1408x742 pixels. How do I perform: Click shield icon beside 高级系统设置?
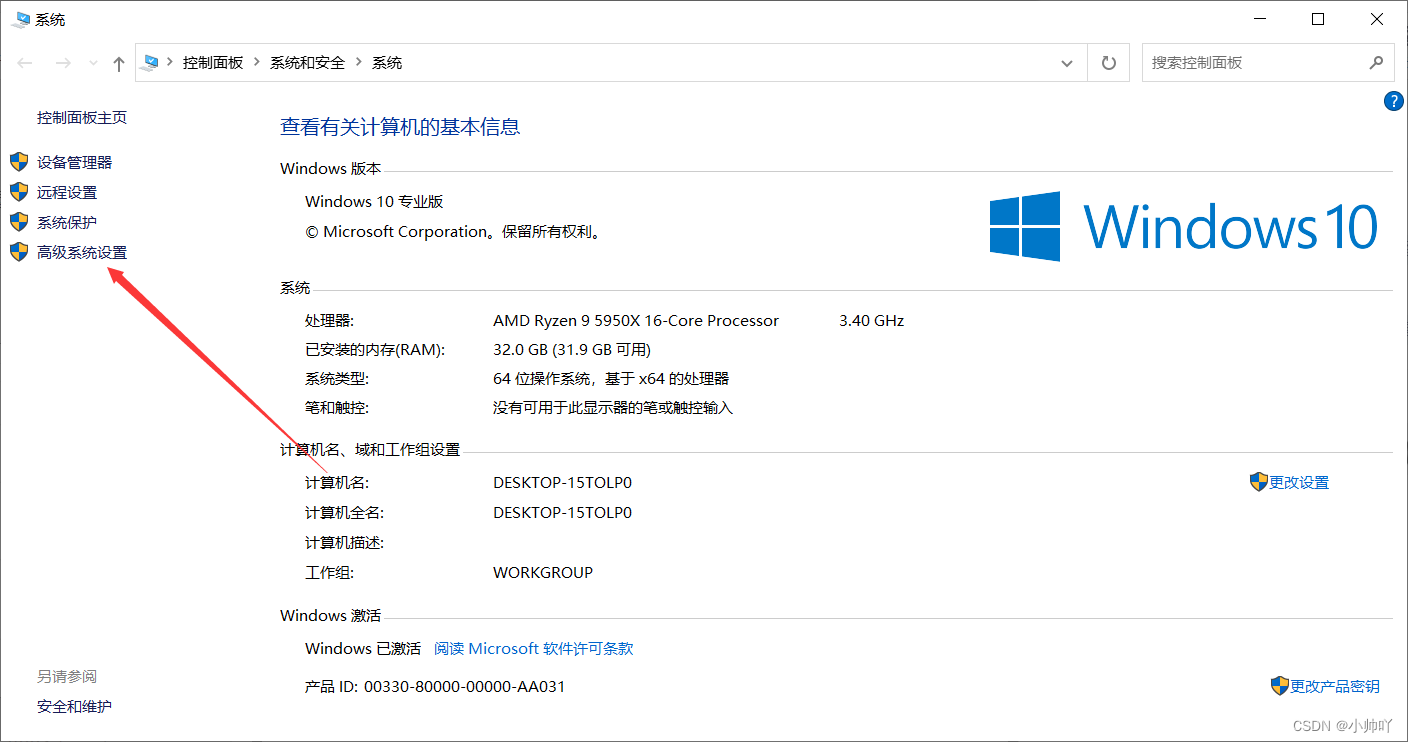[x=19, y=252]
